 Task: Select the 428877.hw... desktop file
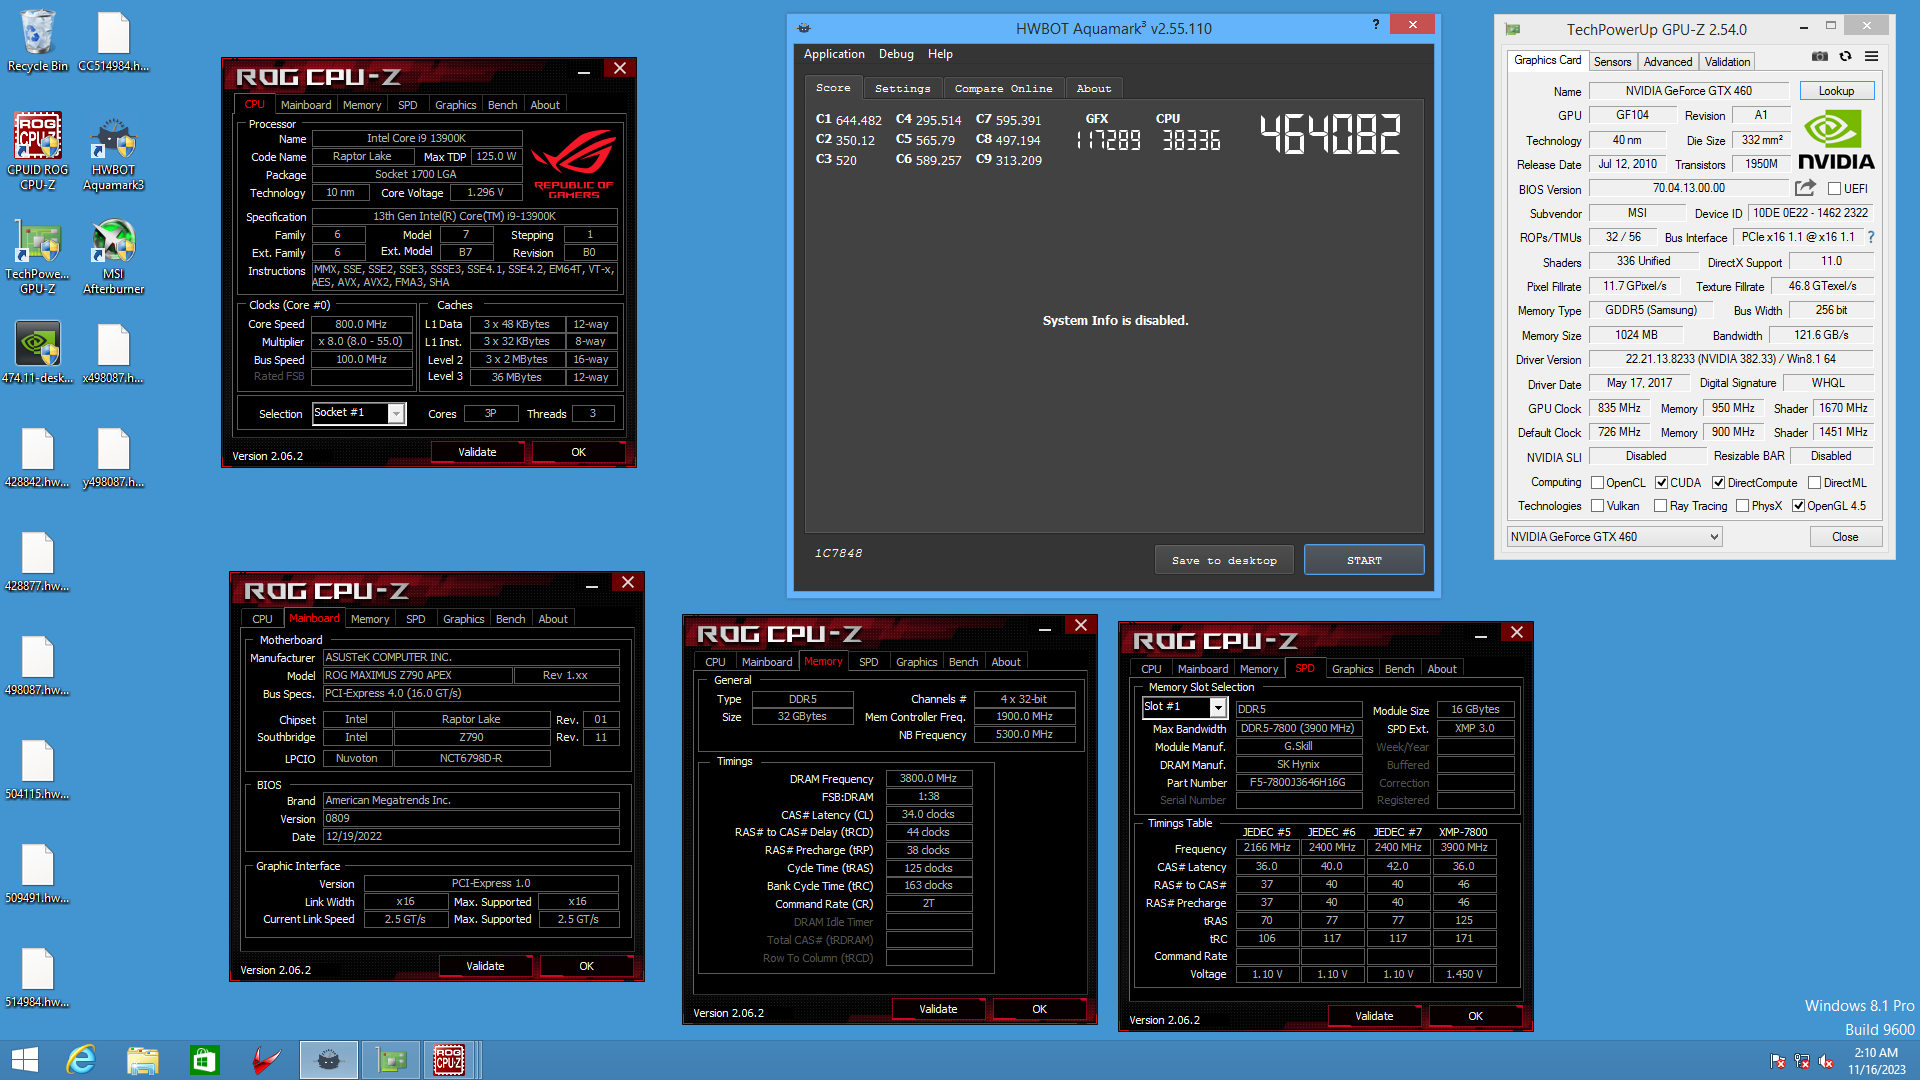coord(38,562)
